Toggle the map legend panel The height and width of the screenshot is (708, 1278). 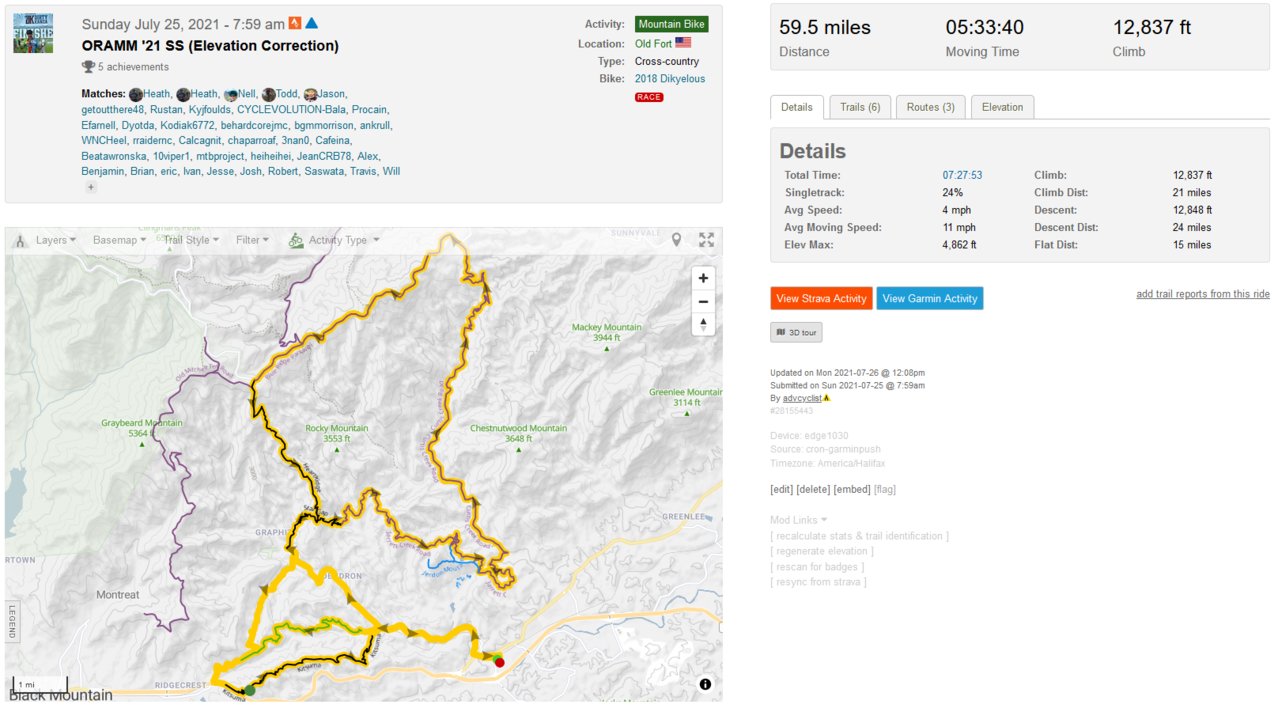click(12, 621)
